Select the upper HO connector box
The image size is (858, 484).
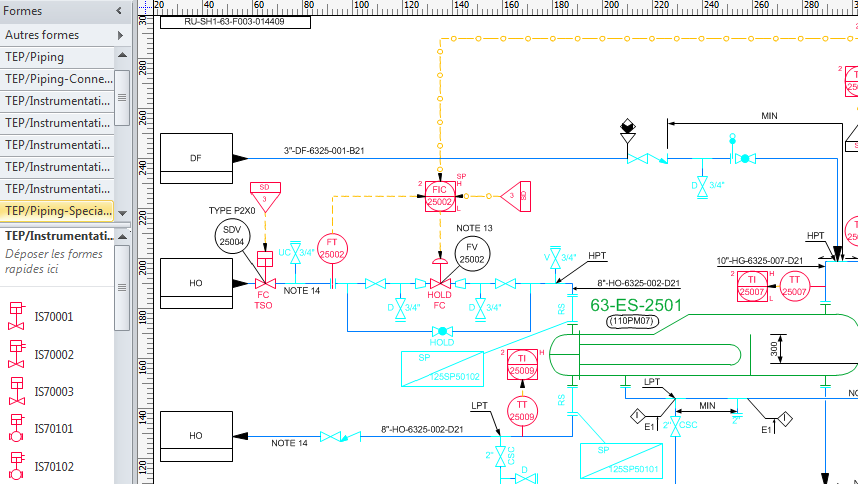pyautogui.click(x=196, y=283)
